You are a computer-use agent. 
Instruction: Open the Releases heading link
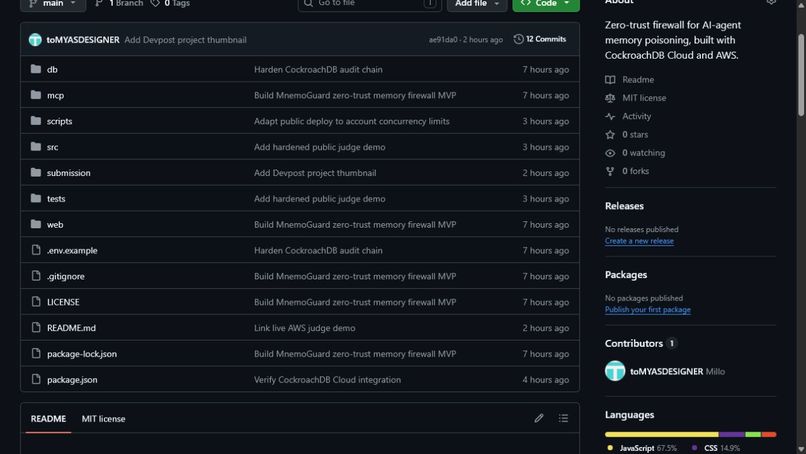624,206
